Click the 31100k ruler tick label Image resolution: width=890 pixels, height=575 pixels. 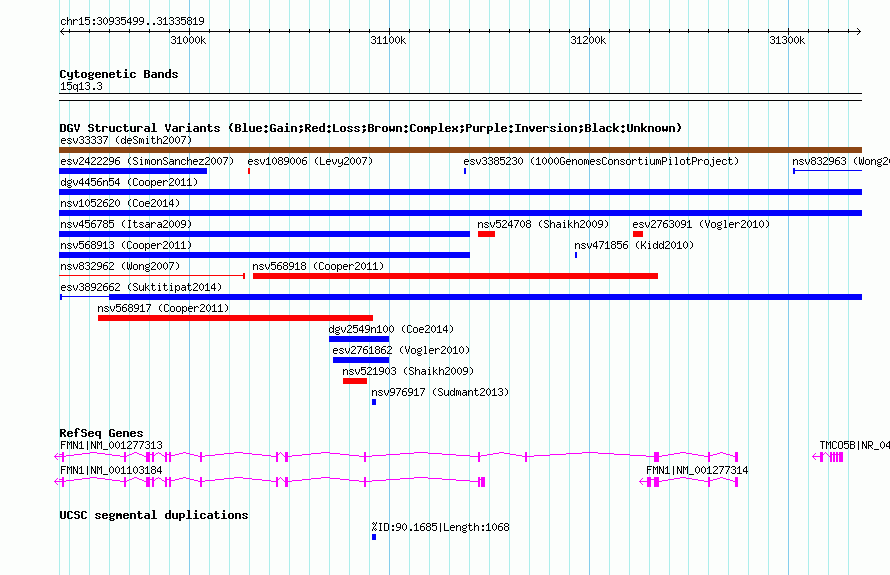(388, 40)
